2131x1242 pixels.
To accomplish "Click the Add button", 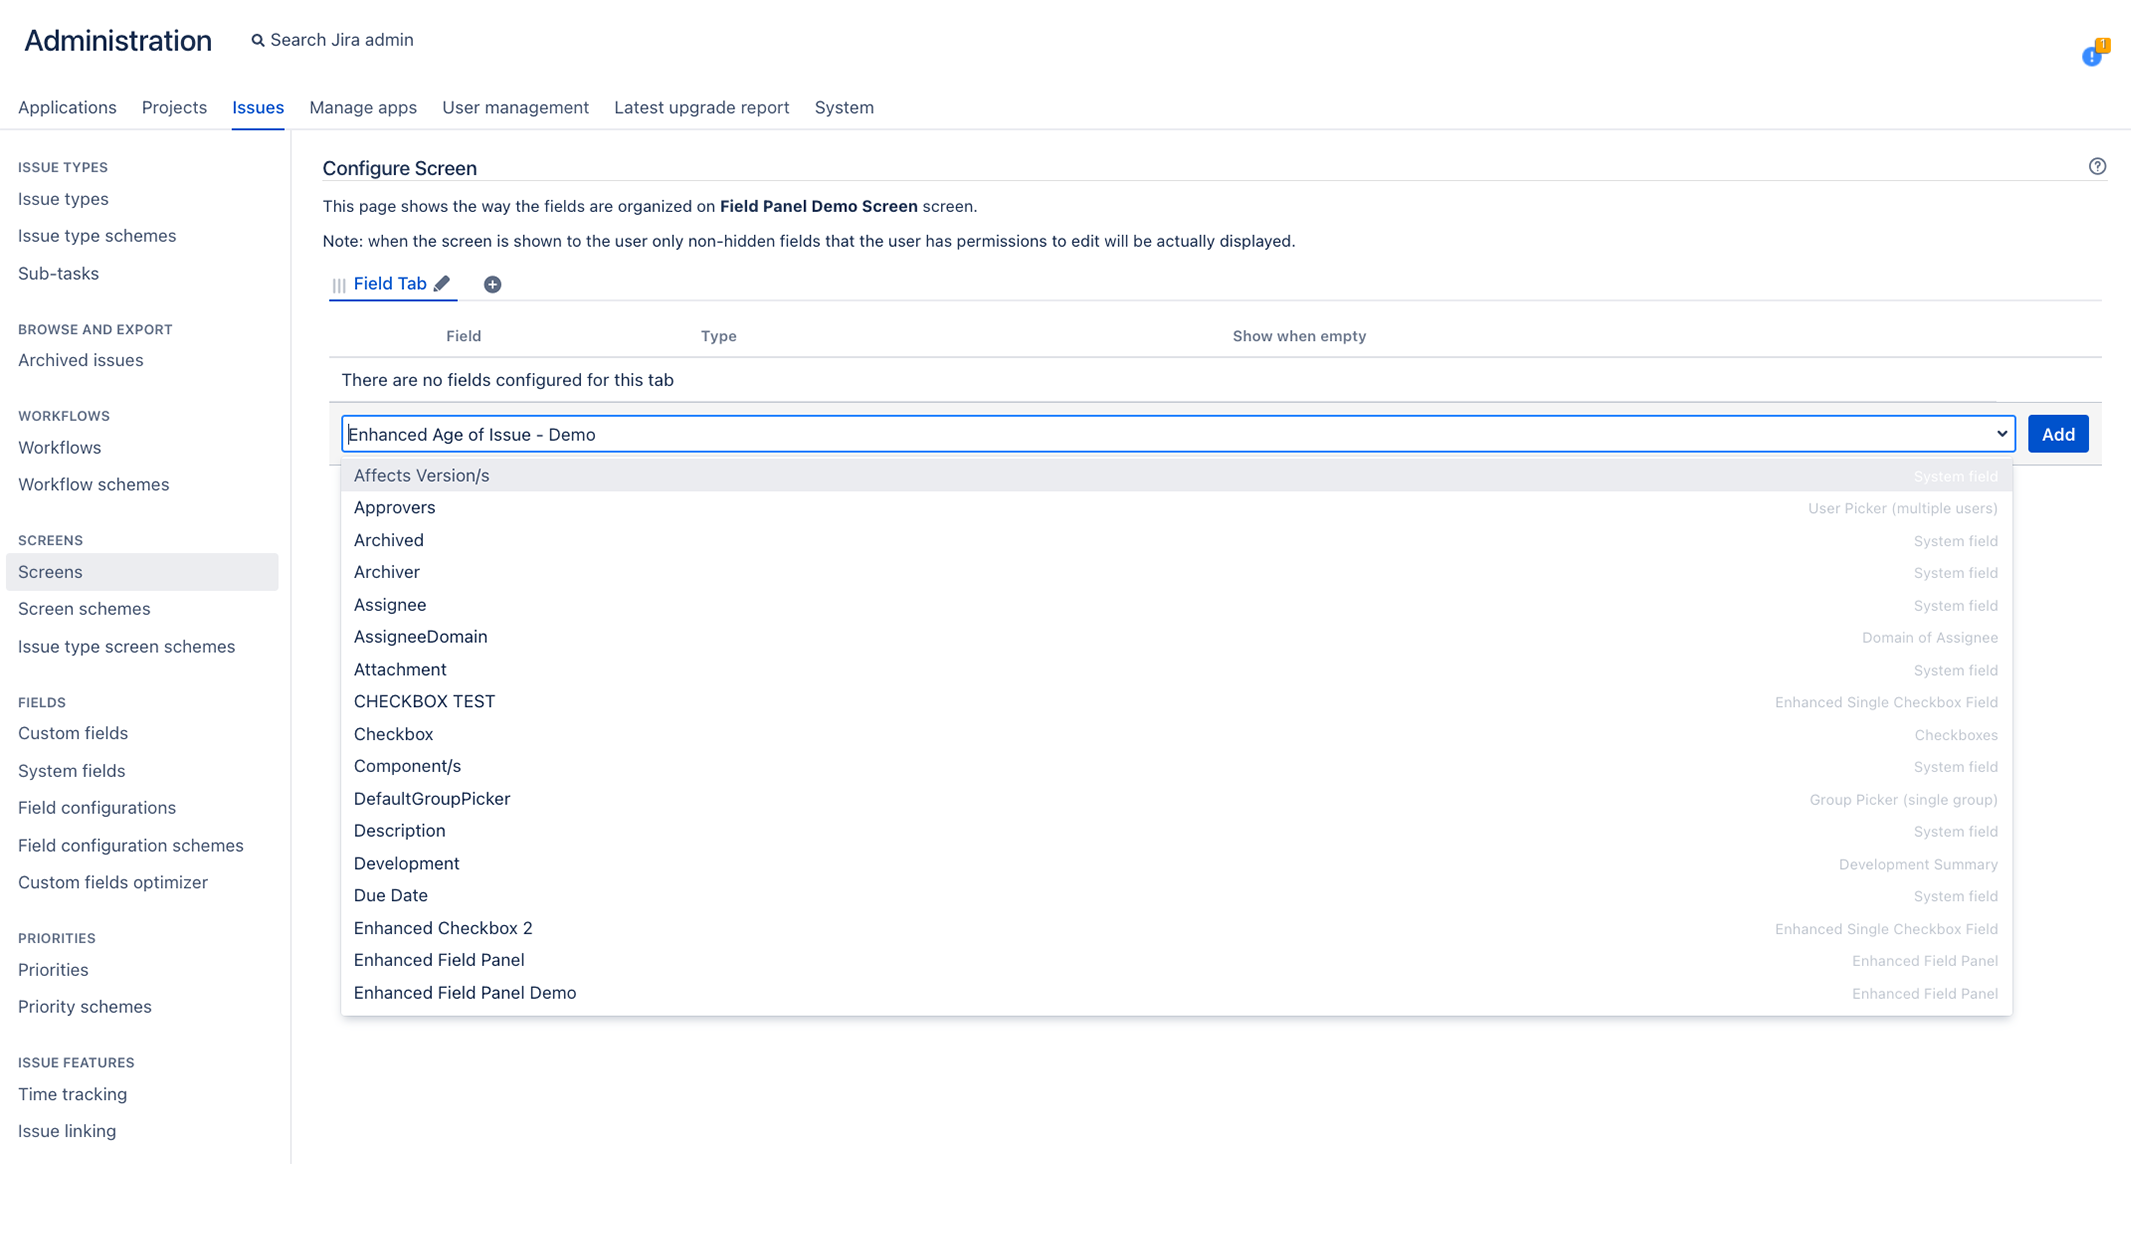I will [2057, 433].
